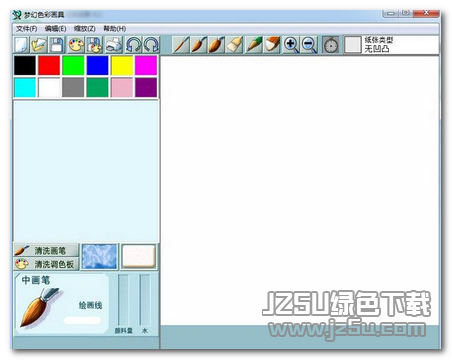Click the save palette icon
The width and height of the screenshot is (452, 360).
[x=94, y=45]
